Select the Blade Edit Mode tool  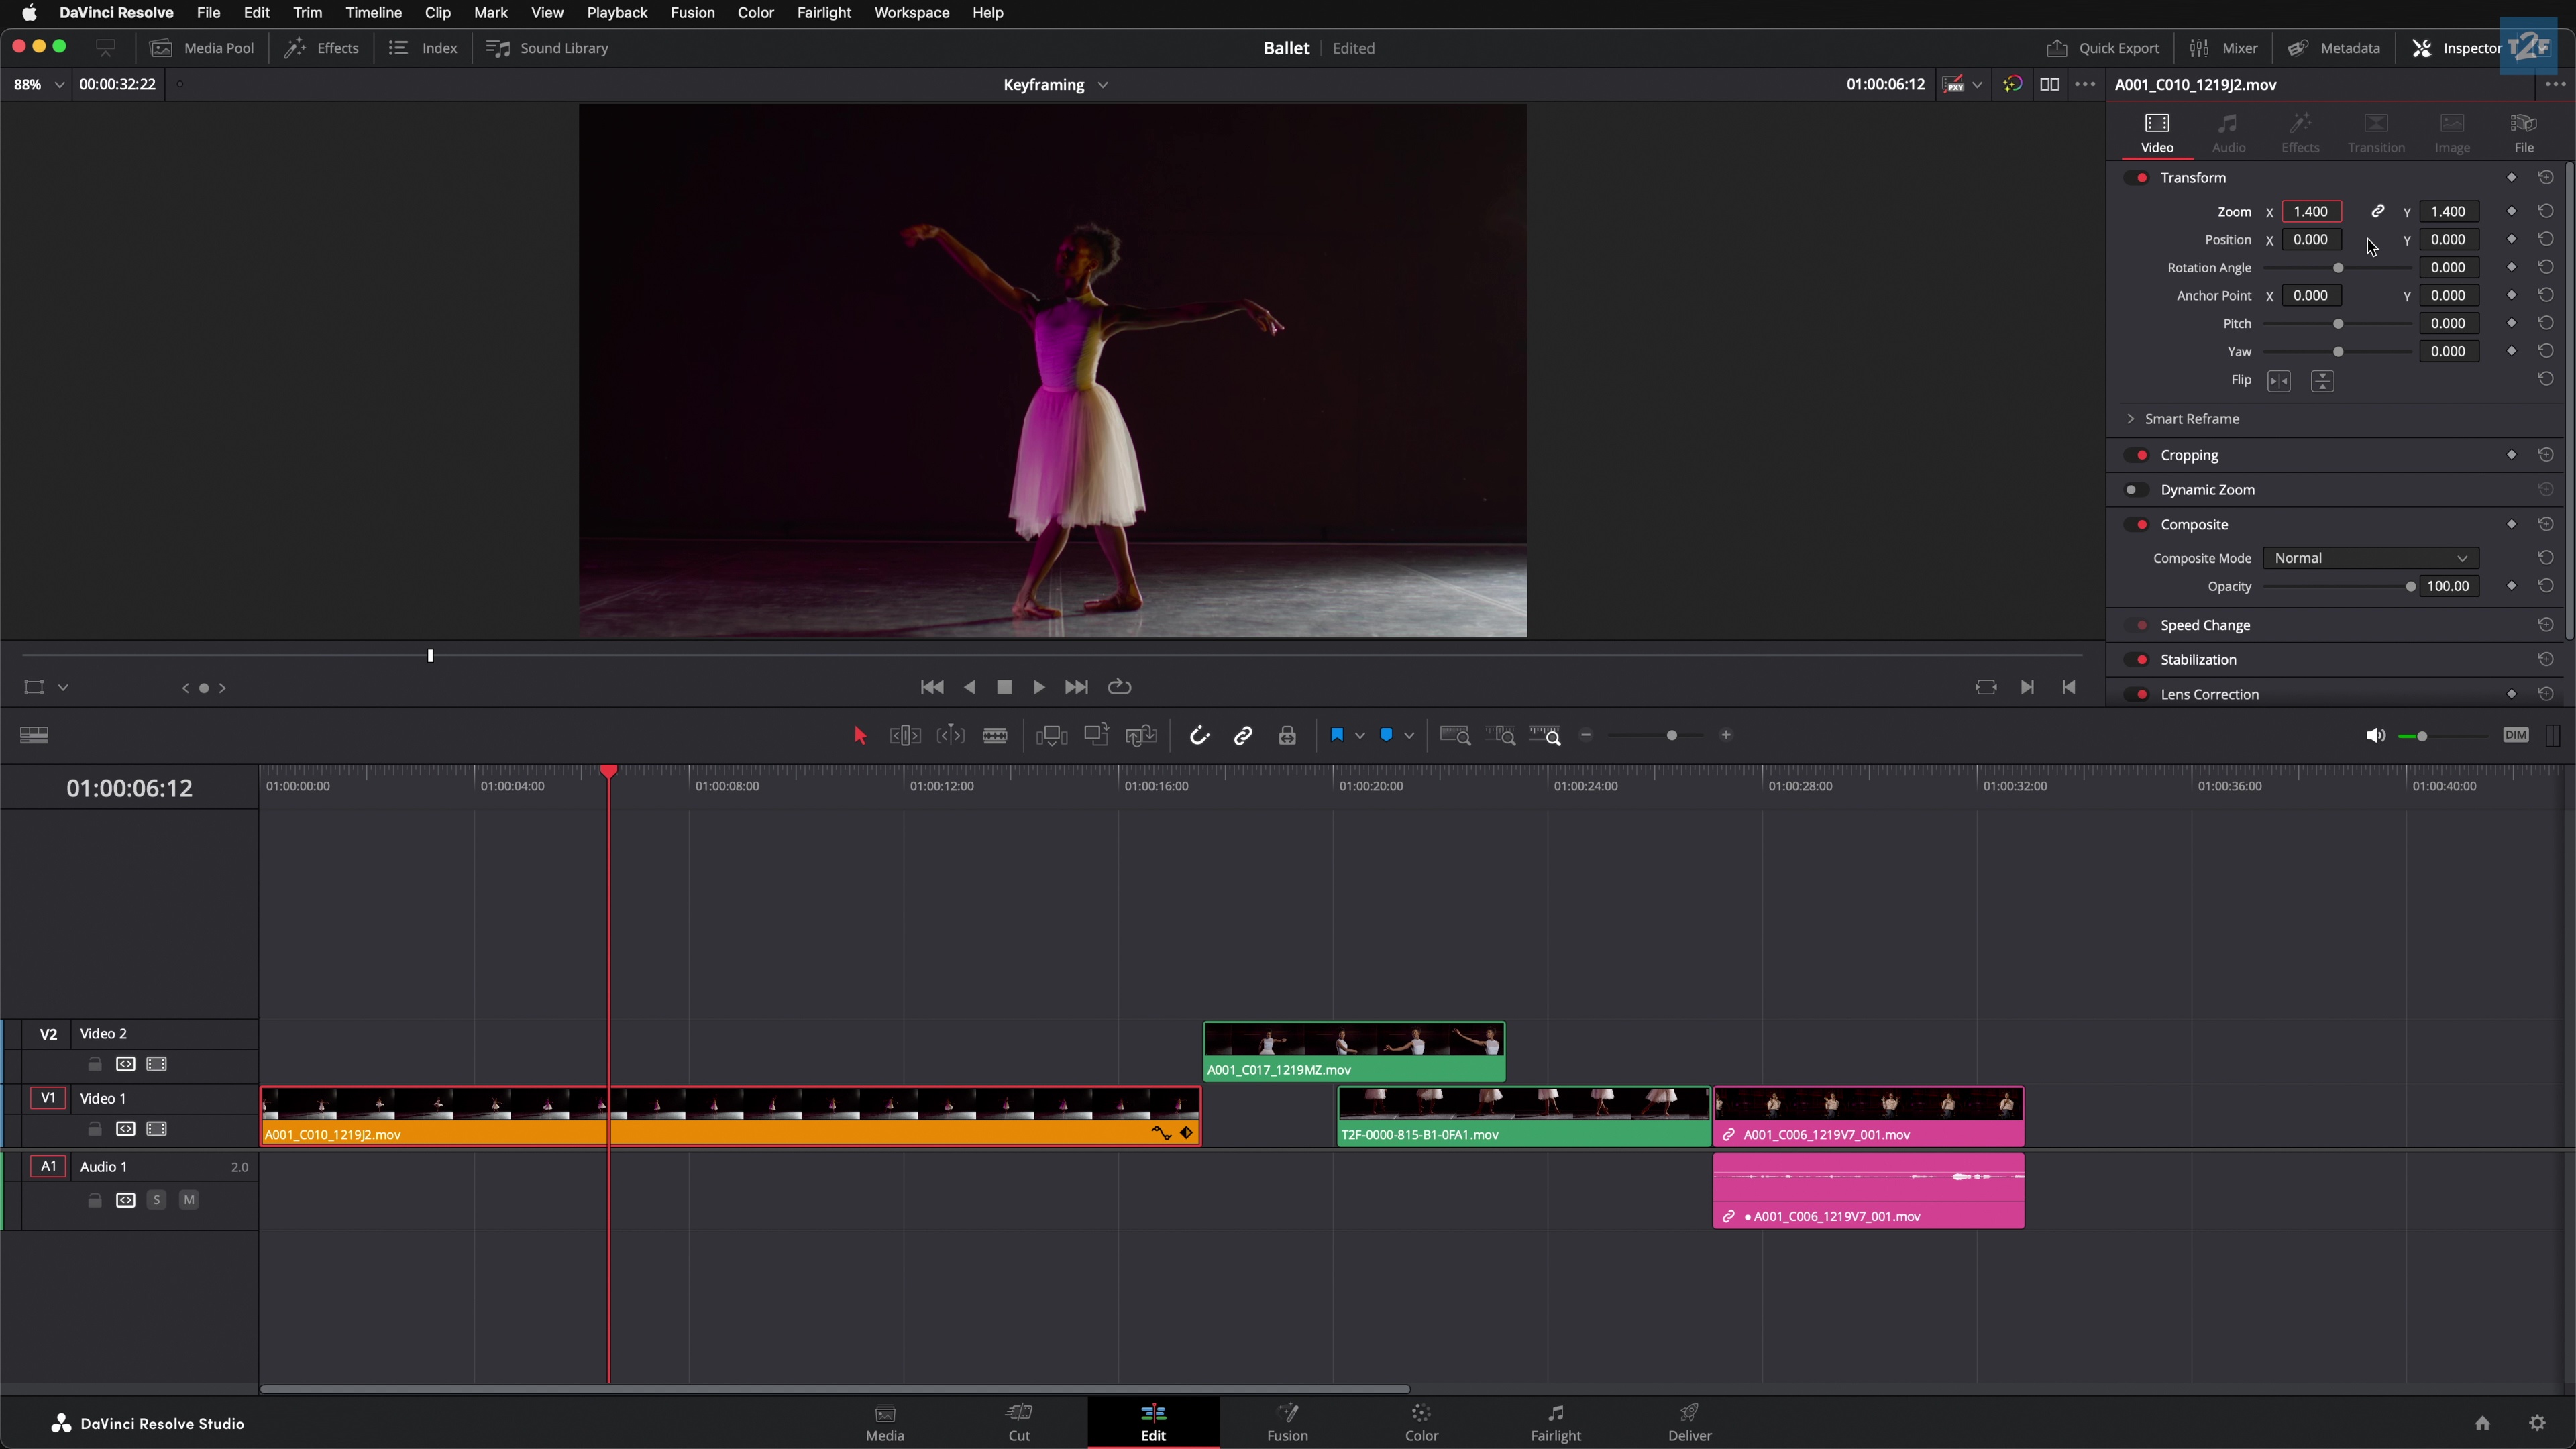coord(996,735)
